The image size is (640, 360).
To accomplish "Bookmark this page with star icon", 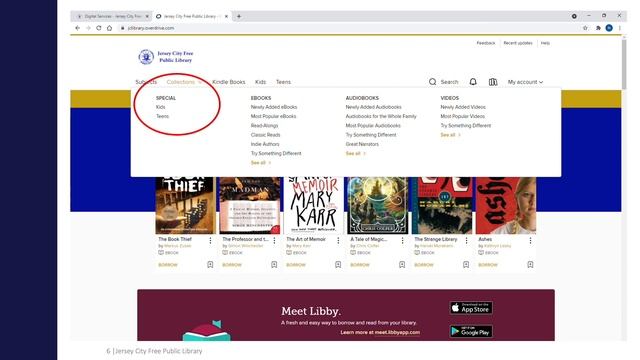I will tap(585, 28).
